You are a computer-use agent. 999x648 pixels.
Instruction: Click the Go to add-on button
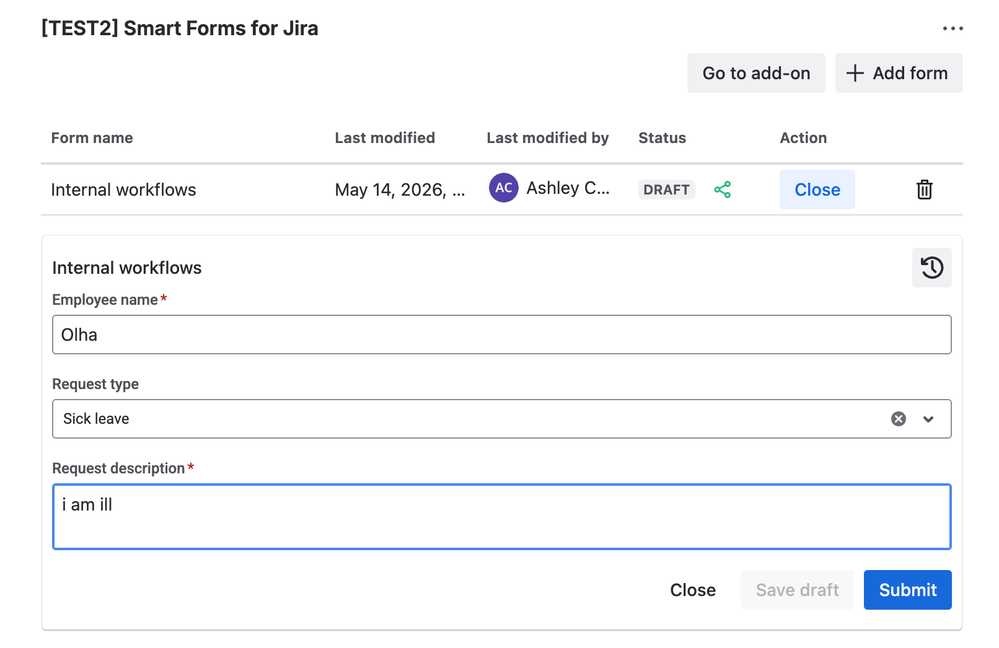[756, 73]
